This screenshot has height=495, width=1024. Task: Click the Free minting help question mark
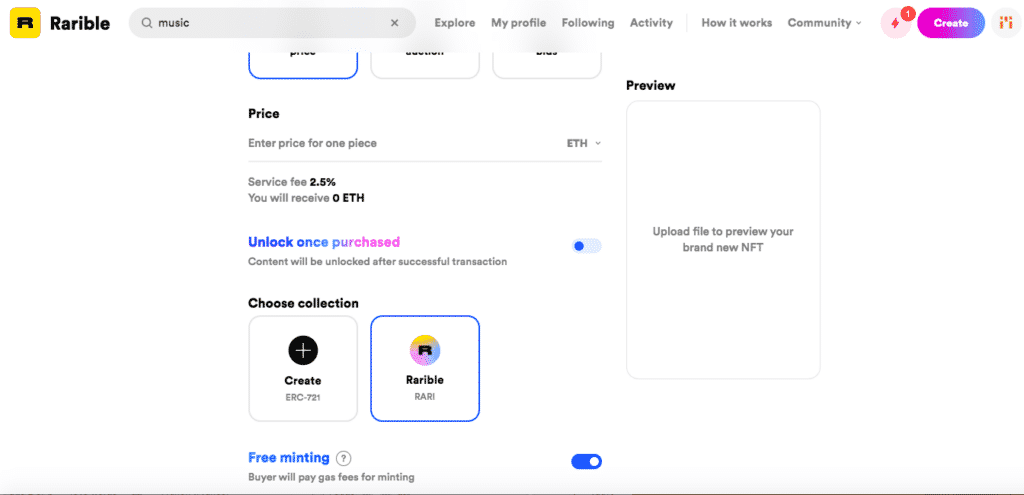coord(344,458)
